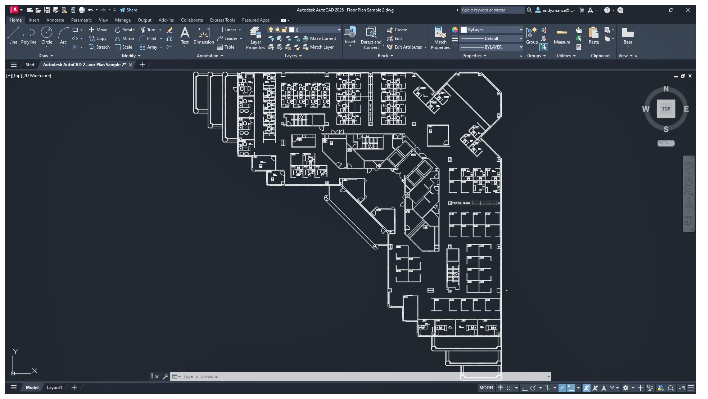The width and height of the screenshot is (708, 399).
Task: Add a new drawing tab with plus
Action: pos(142,65)
